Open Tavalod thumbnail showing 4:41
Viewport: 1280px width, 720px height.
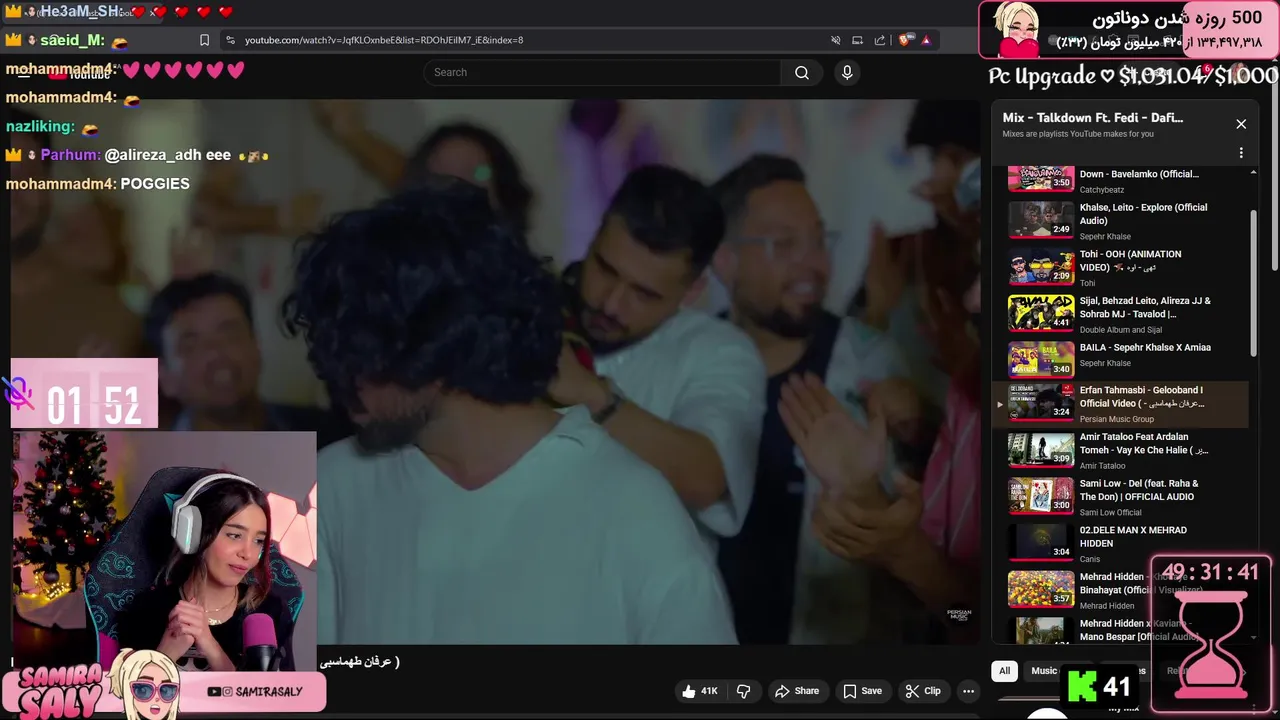[1041, 314]
